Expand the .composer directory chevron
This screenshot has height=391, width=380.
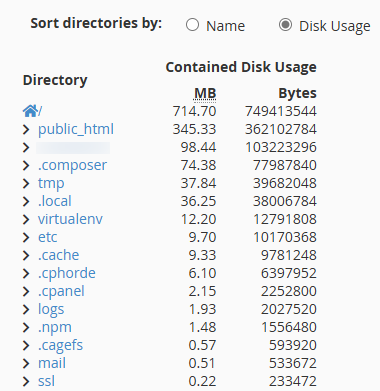pos(26,165)
